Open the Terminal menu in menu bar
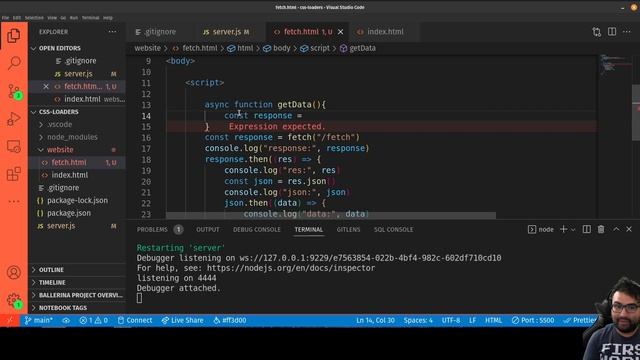This screenshot has height=360, width=640. [90, 18]
